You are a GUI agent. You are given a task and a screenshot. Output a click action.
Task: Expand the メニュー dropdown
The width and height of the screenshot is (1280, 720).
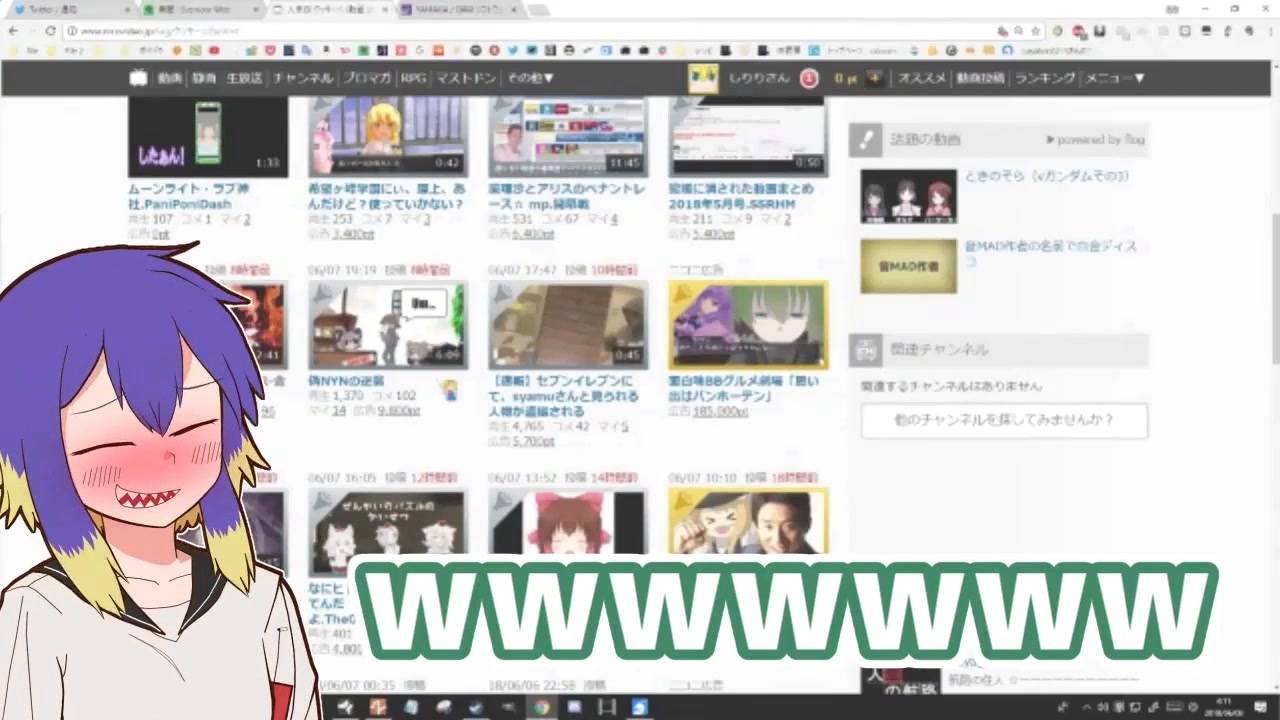pos(1115,78)
